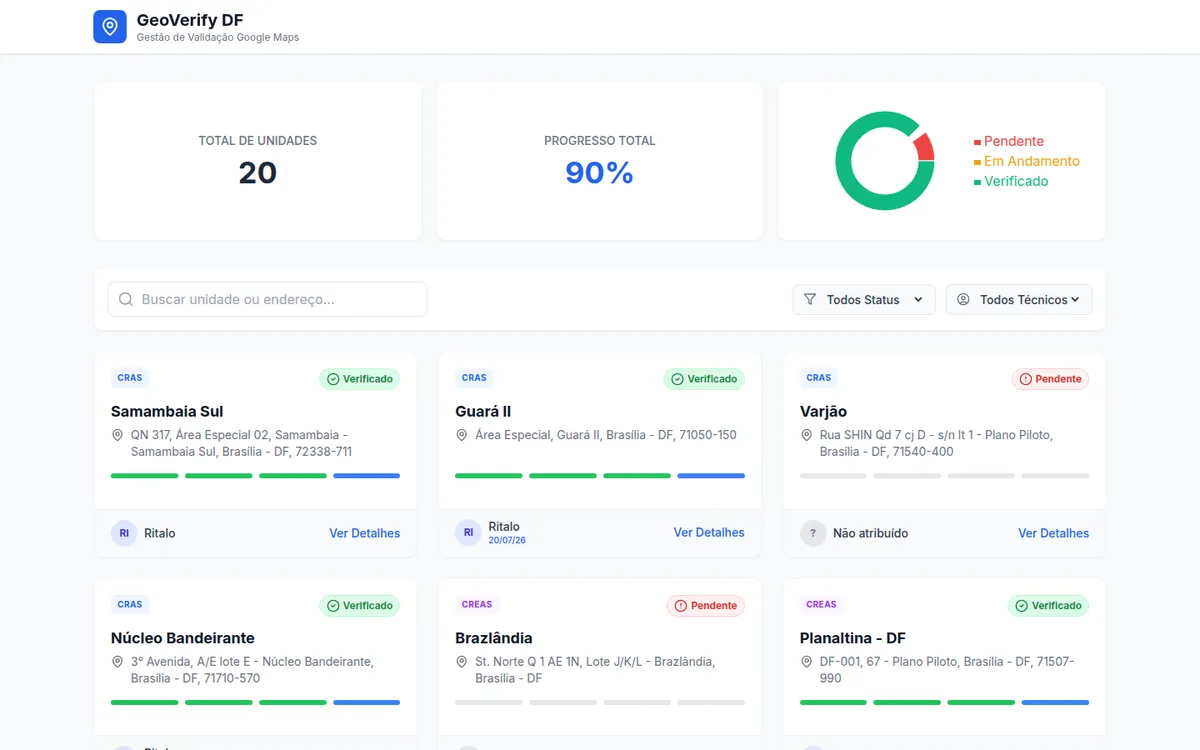Image resolution: width=1200 pixels, height=750 pixels.
Task: Click the Verificado legend entry in chart
Action: 1011,181
